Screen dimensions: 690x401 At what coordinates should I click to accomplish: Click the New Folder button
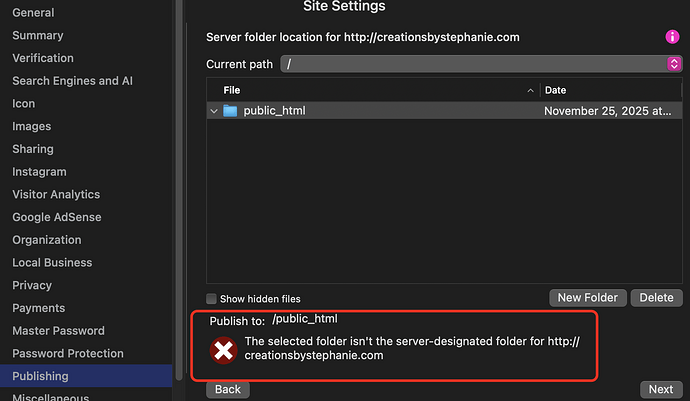coord(589,298)
